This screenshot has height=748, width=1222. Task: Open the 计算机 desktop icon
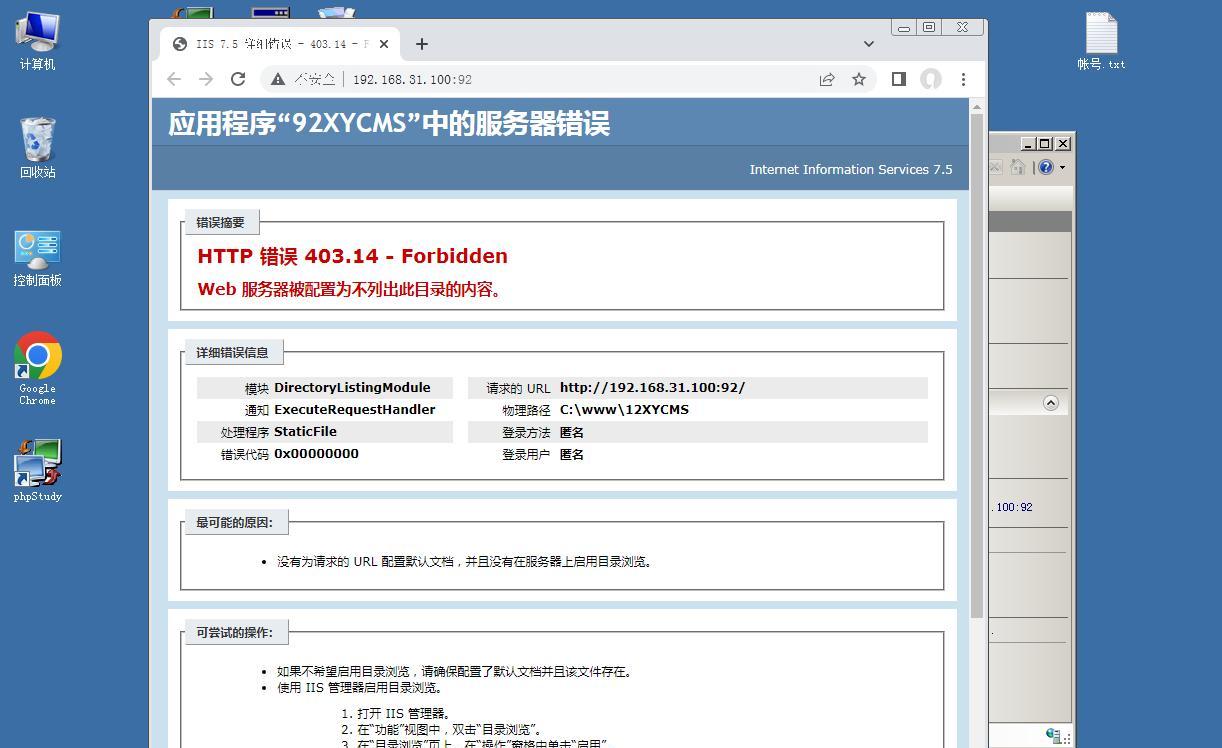37,40
